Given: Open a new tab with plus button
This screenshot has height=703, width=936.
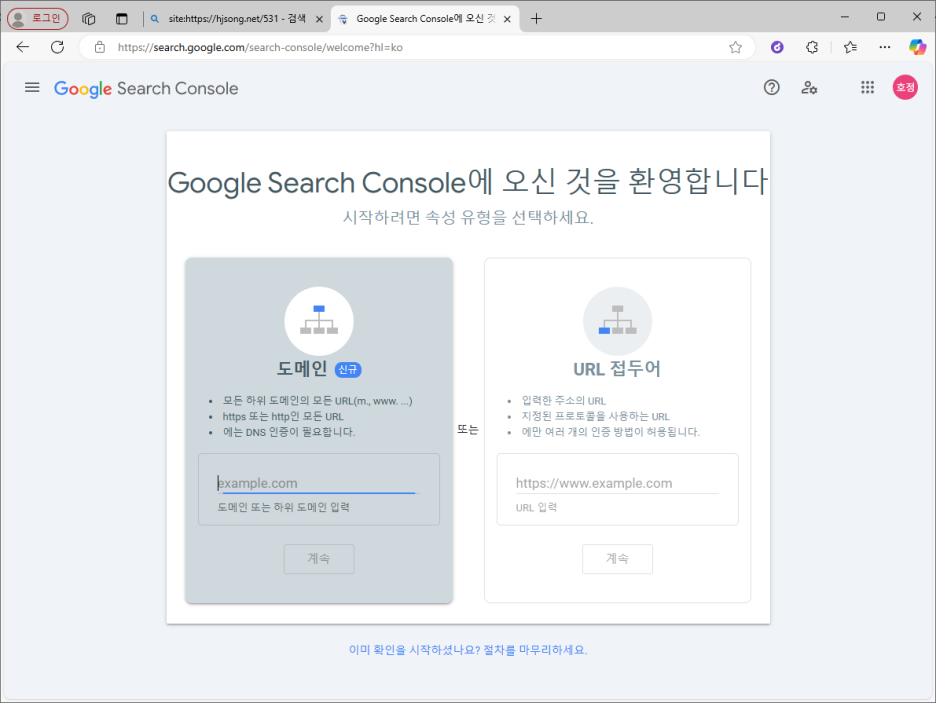Looking at the screenshot, I should tap(536, 18).
